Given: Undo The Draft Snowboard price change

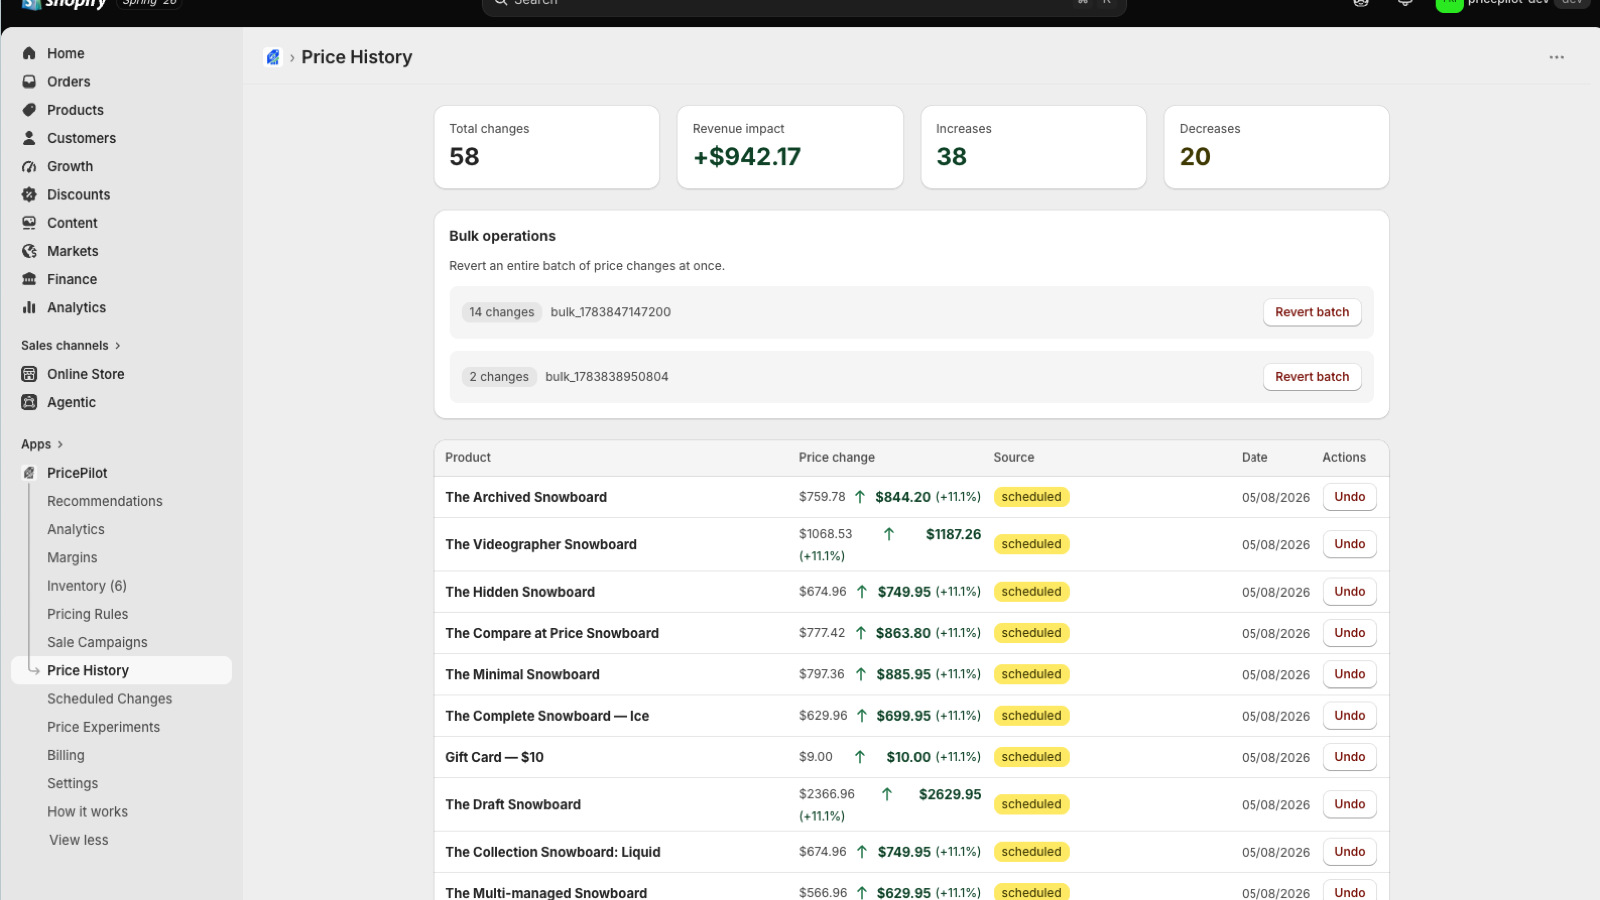Looking at the screenshot, I should (1349, 804).
